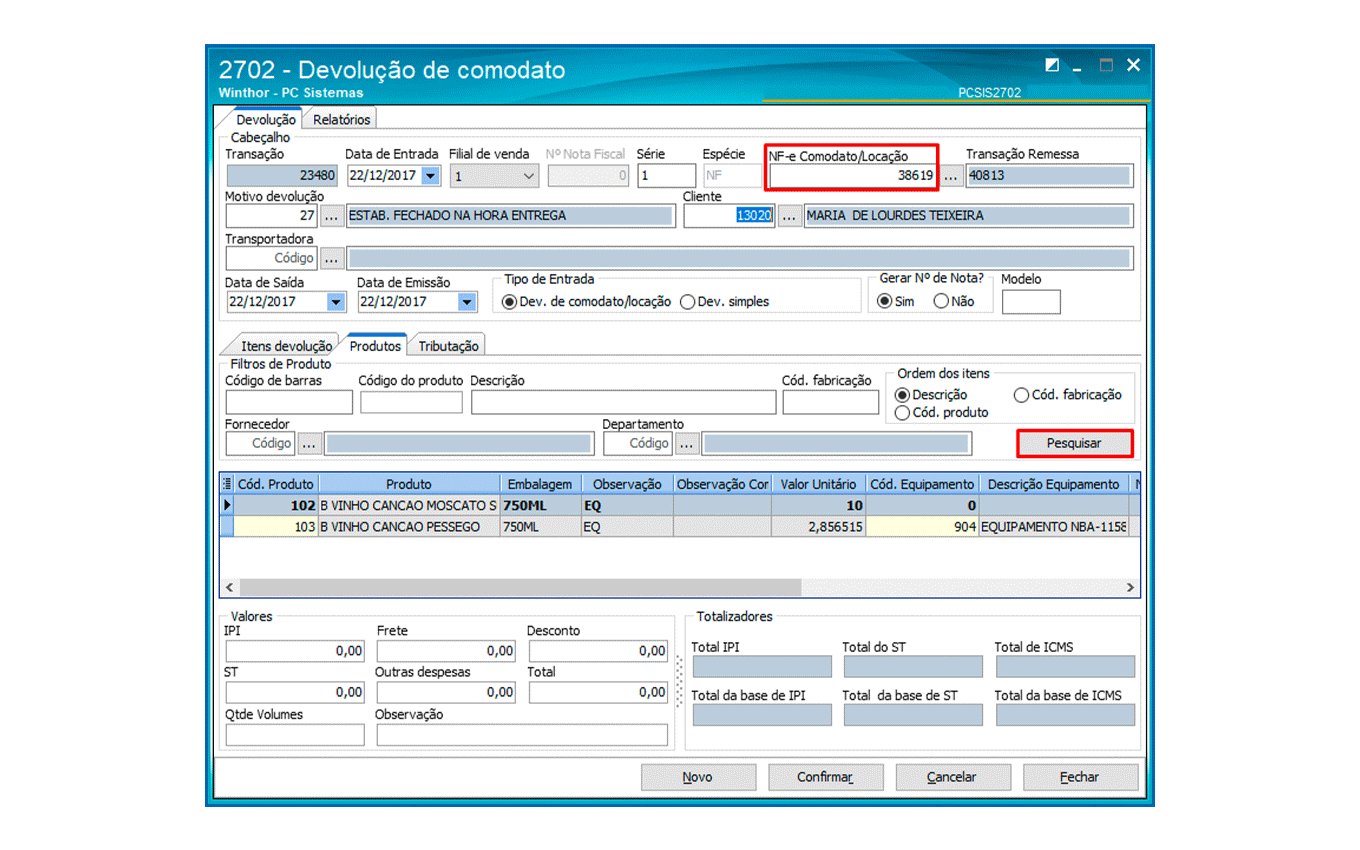Click the Pesquisar button
This screenshot has width=1360, height=850.
pyautogui.click(x=1074, y=443)
